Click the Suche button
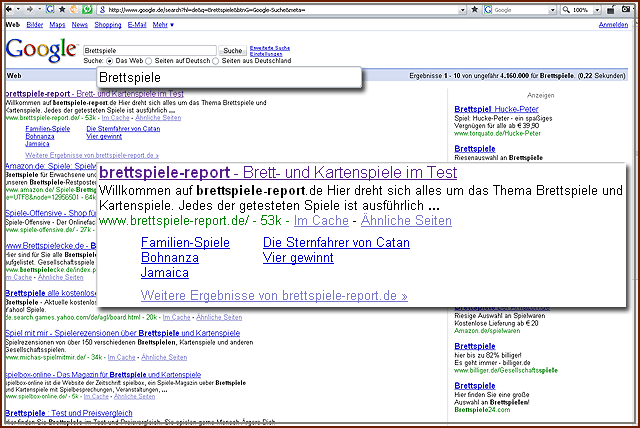 [x=233, y=51]
